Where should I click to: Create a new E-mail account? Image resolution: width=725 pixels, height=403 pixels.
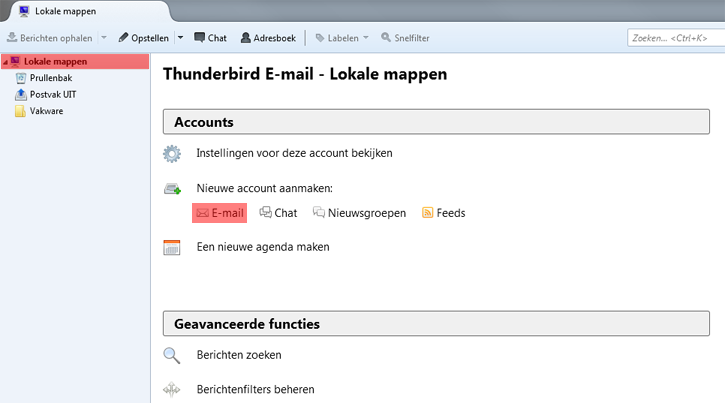[220, 213]
